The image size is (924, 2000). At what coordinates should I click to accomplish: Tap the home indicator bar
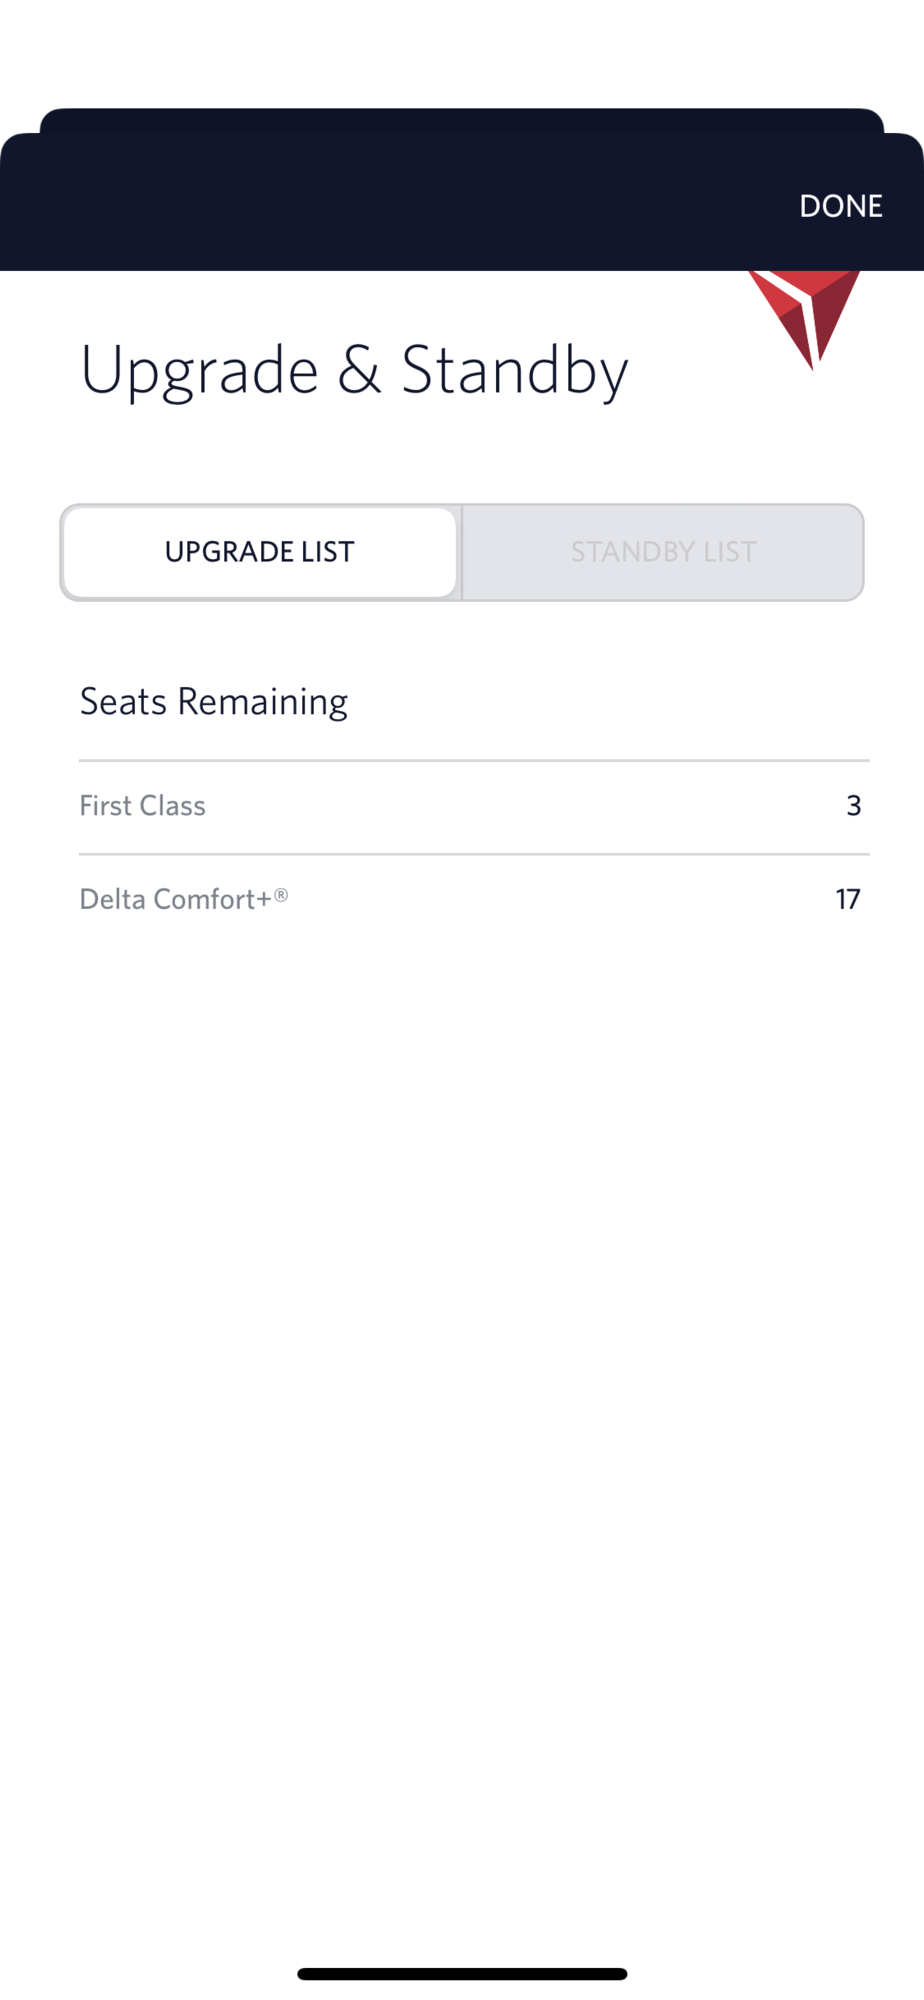point(462,1974)
